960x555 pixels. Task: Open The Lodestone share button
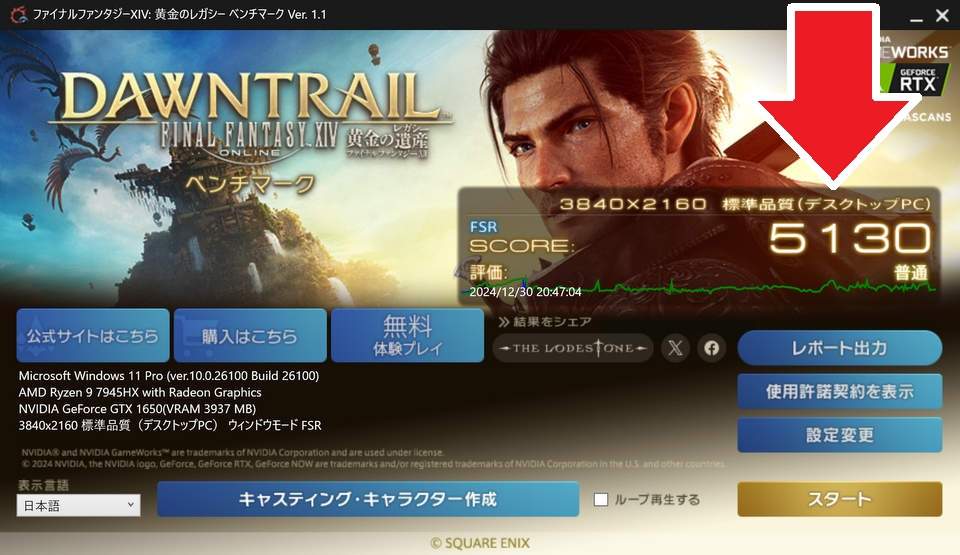[572, 348]
